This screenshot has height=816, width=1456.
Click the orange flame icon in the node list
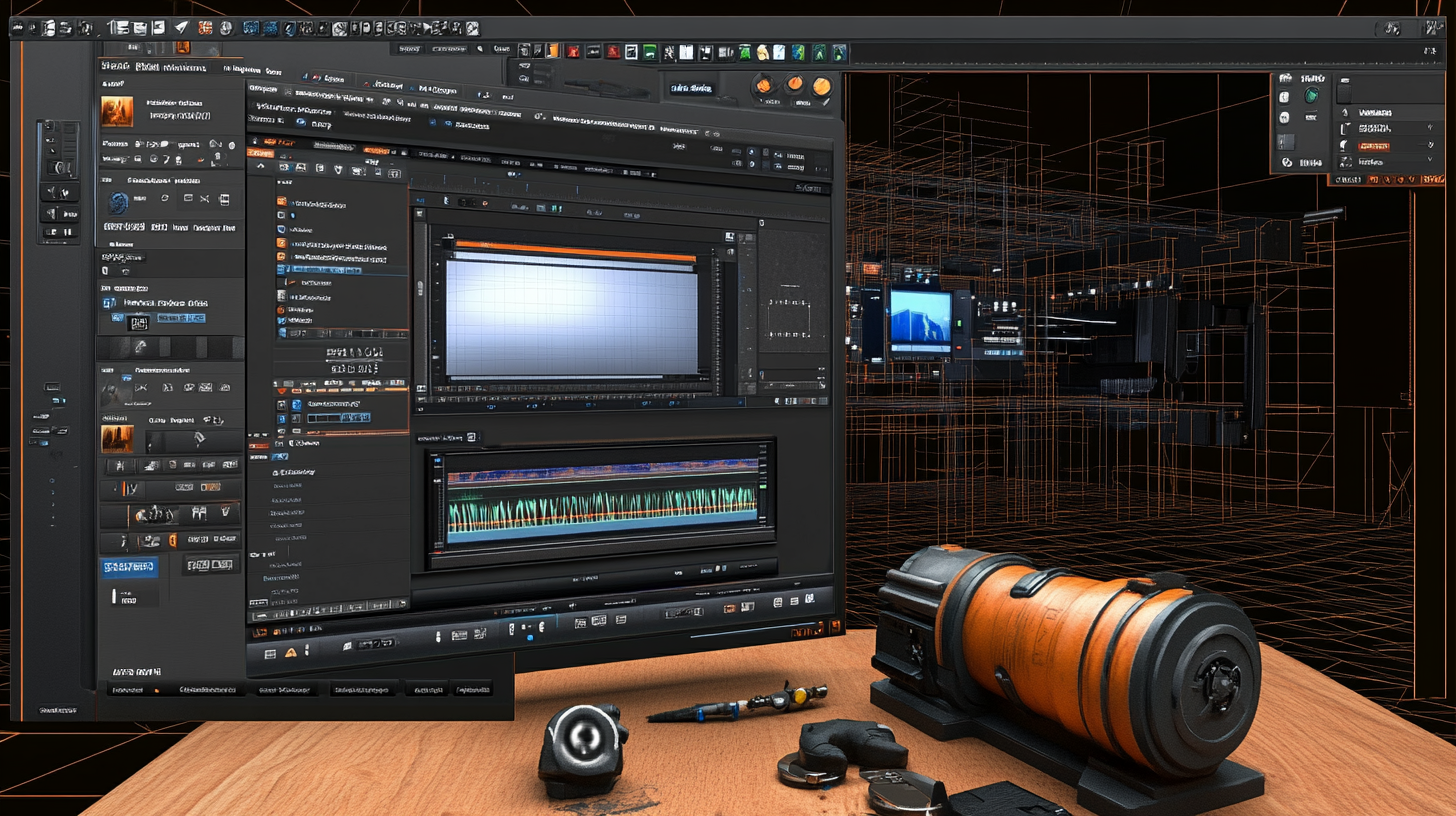280,308
